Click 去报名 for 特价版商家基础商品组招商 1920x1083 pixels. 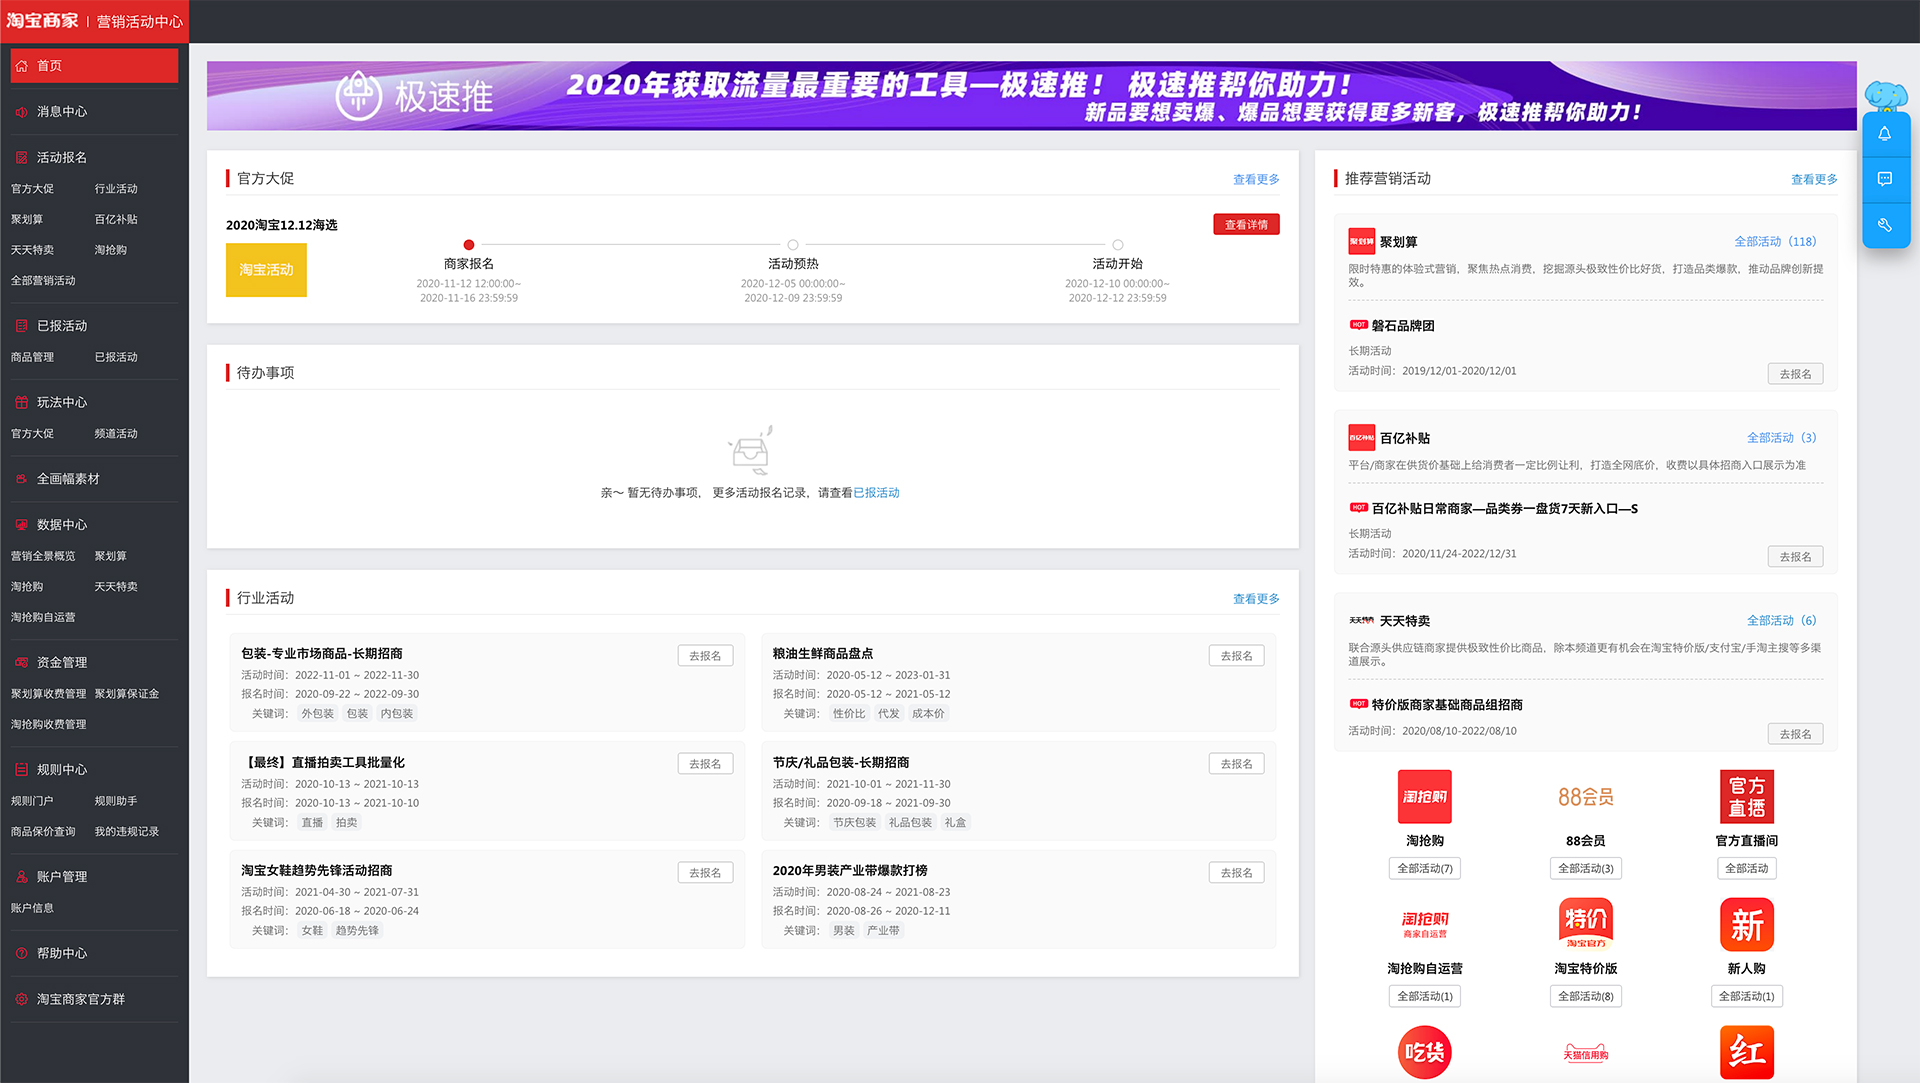click(1795, 734)
